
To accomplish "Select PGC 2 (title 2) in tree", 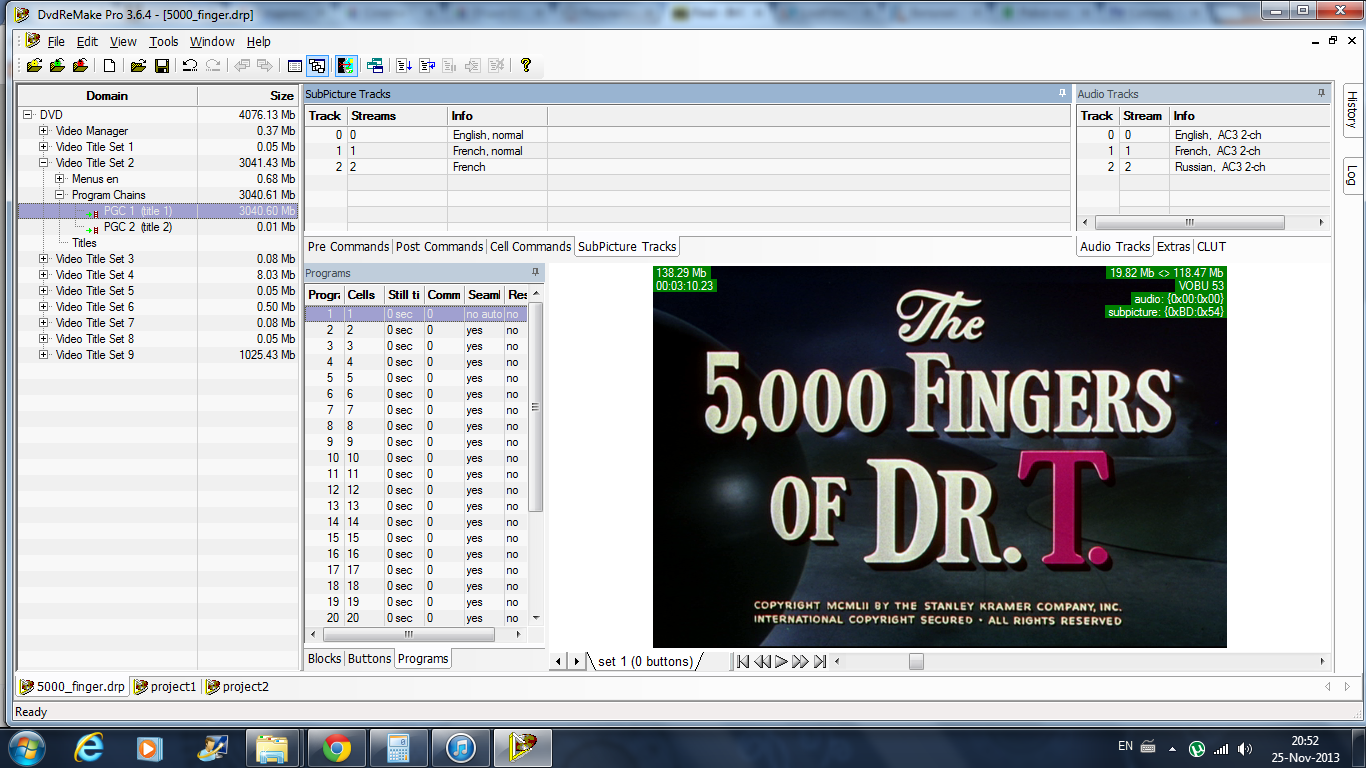I will point(137,227).
